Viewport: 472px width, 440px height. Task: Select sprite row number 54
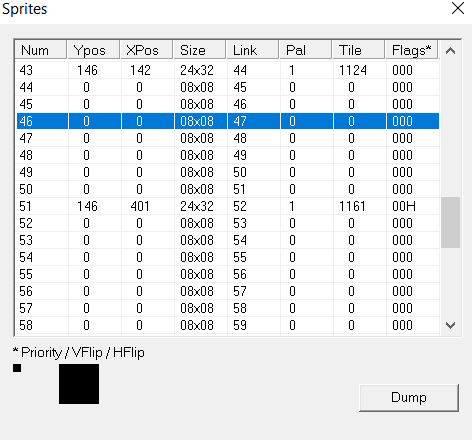tap(228, 257)
